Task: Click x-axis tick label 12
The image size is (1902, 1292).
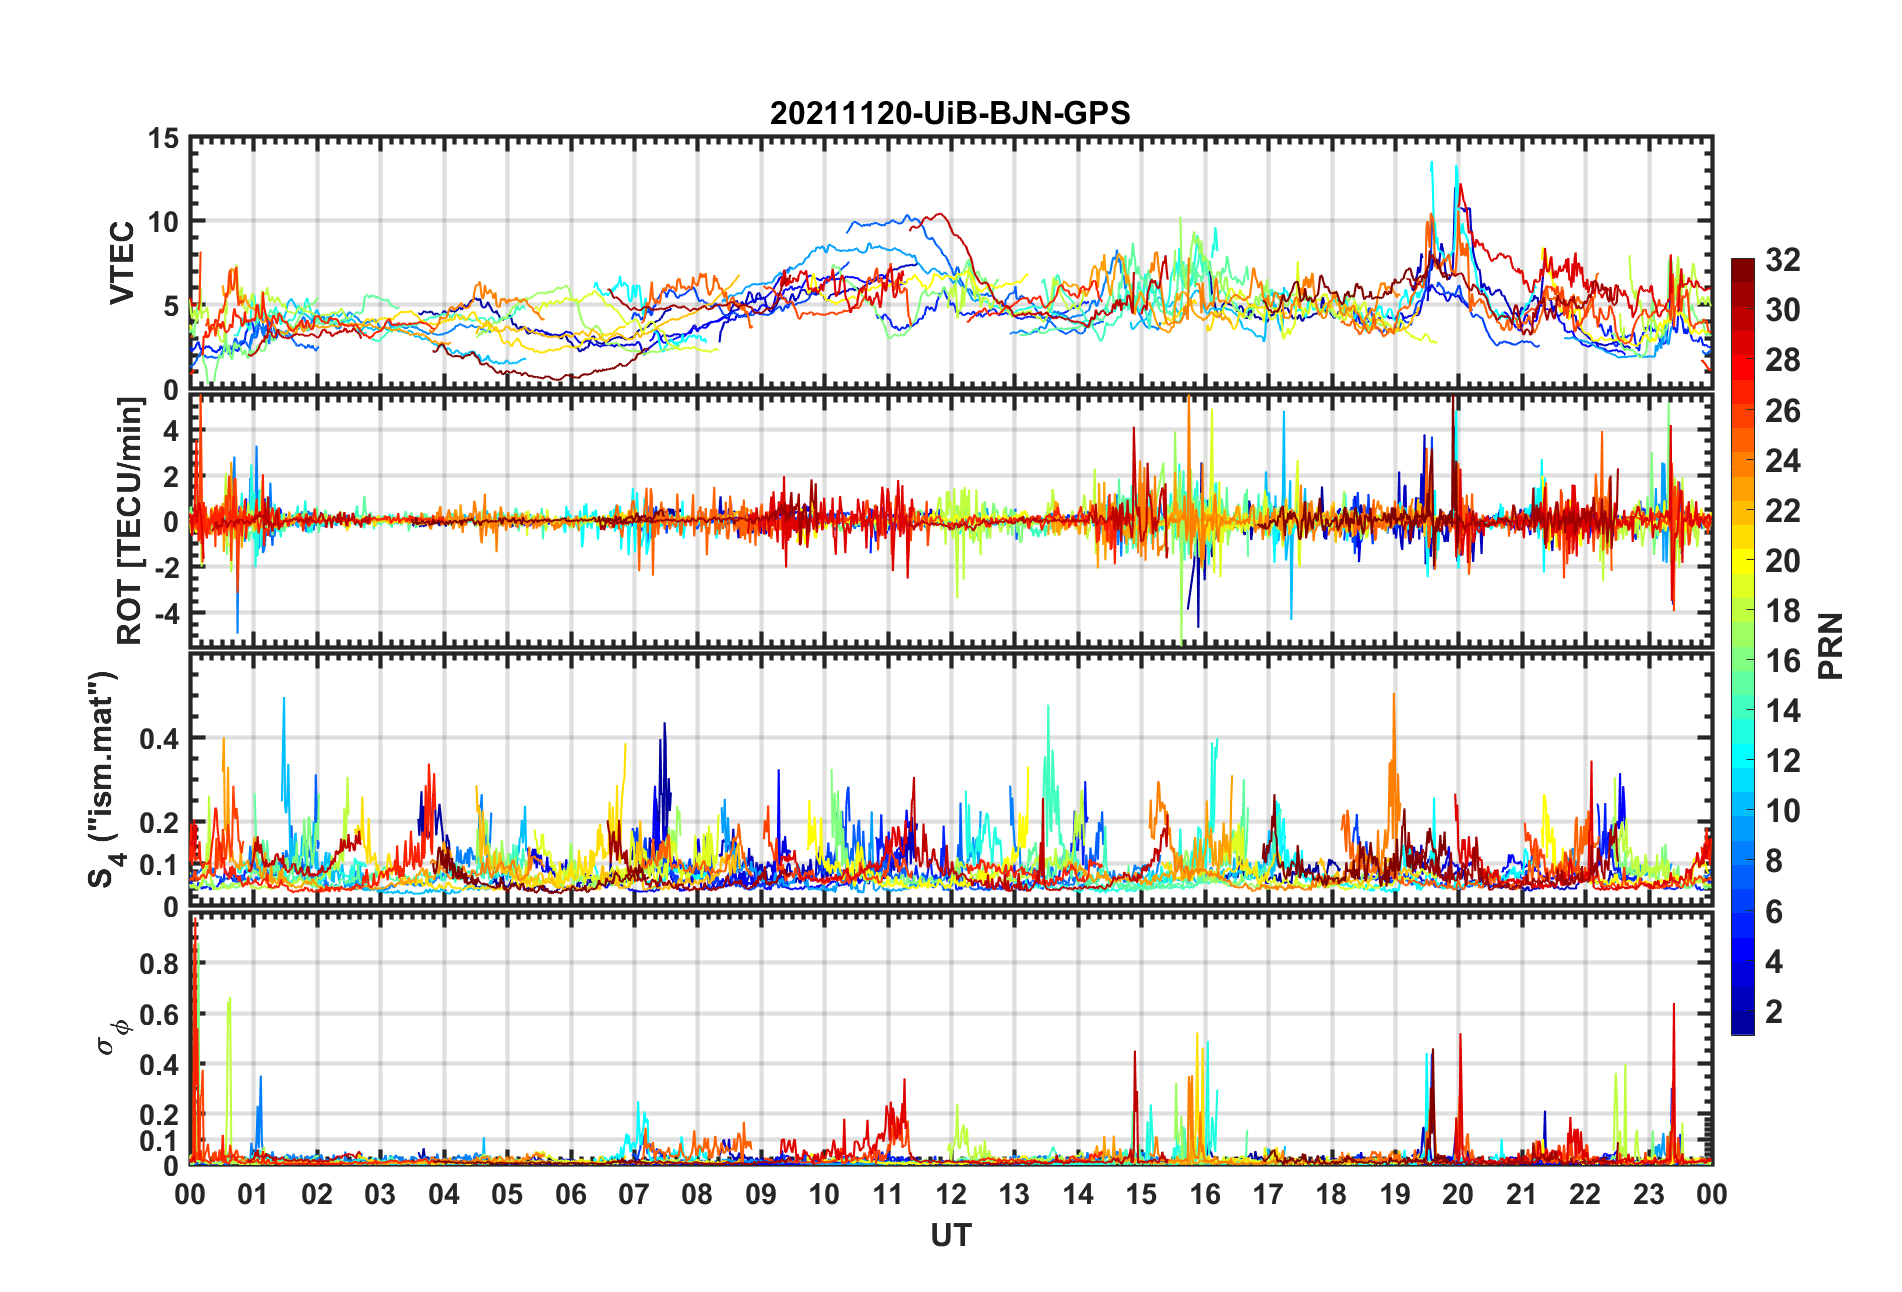Action: pyautogui.click(x=950, y=1194)
